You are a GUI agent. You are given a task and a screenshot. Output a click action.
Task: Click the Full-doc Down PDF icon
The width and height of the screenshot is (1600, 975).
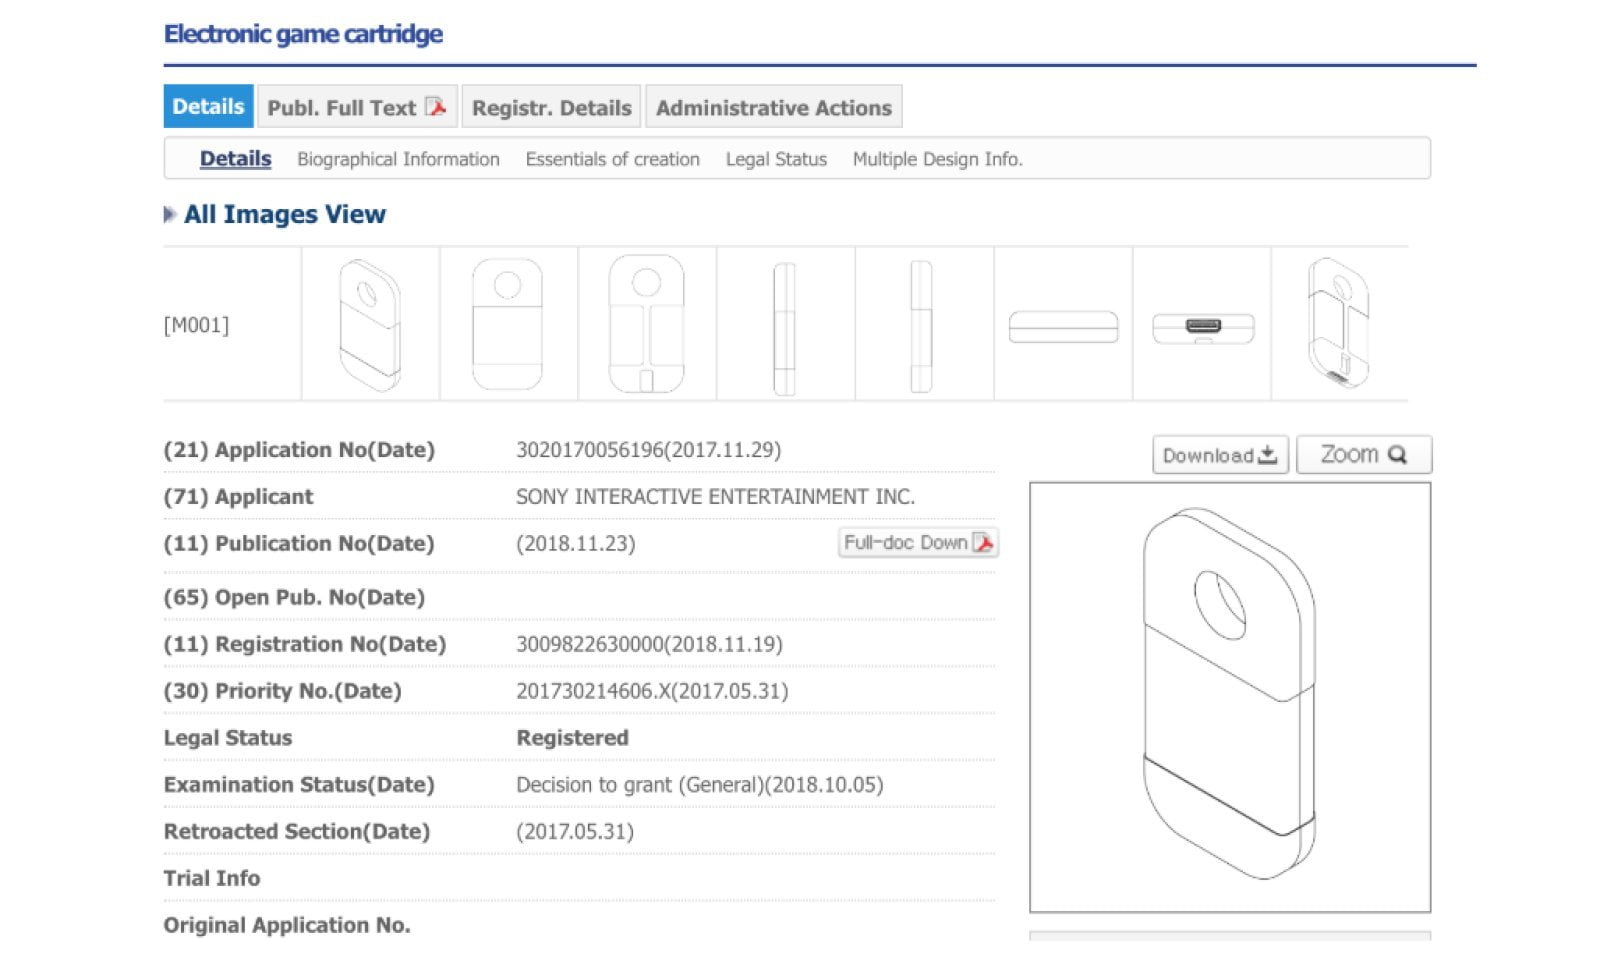pos(984,543)
